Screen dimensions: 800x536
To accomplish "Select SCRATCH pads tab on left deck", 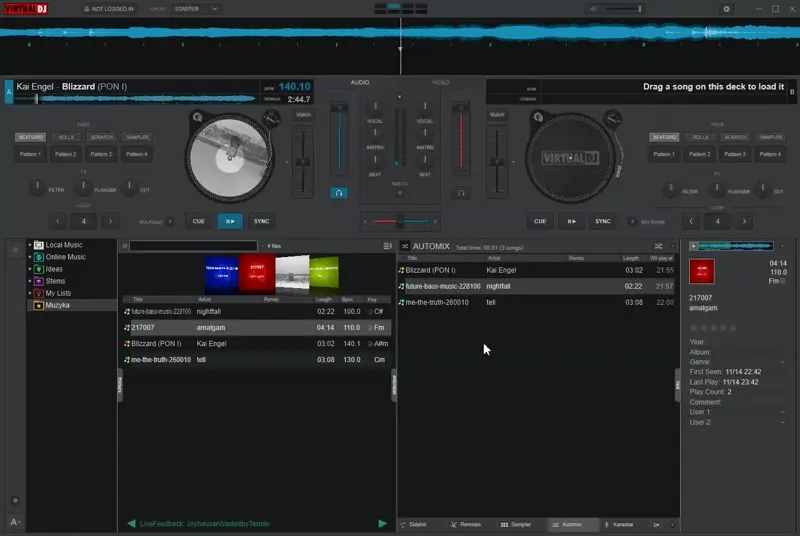I will pyautogui.click(x=102, y=137).
